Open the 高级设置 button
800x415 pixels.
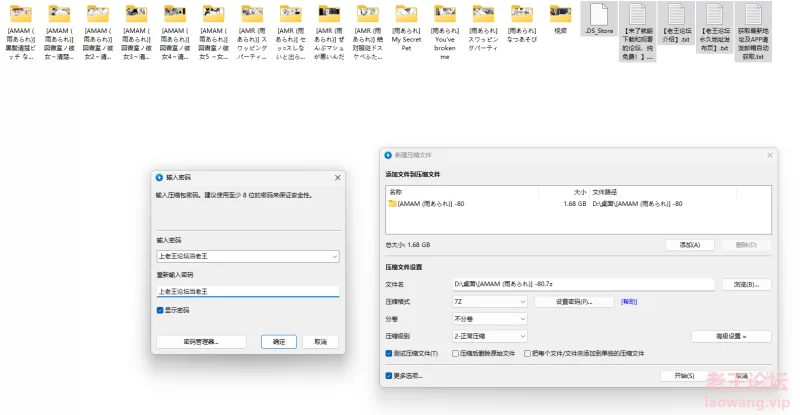(731, 336)
